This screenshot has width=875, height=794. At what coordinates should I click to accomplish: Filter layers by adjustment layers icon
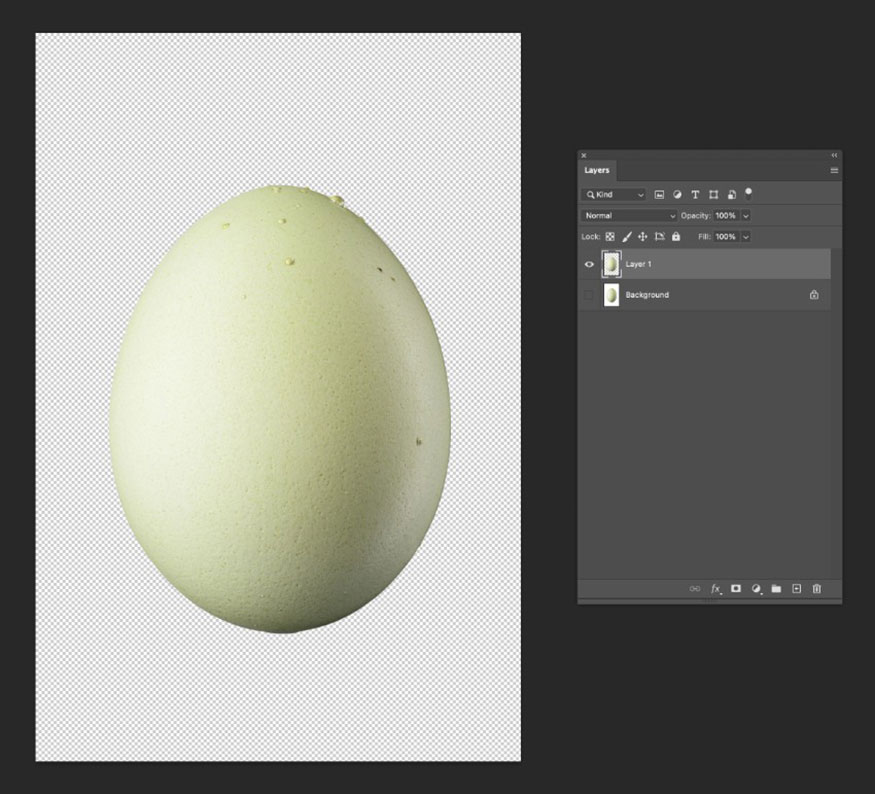point(677,195)
